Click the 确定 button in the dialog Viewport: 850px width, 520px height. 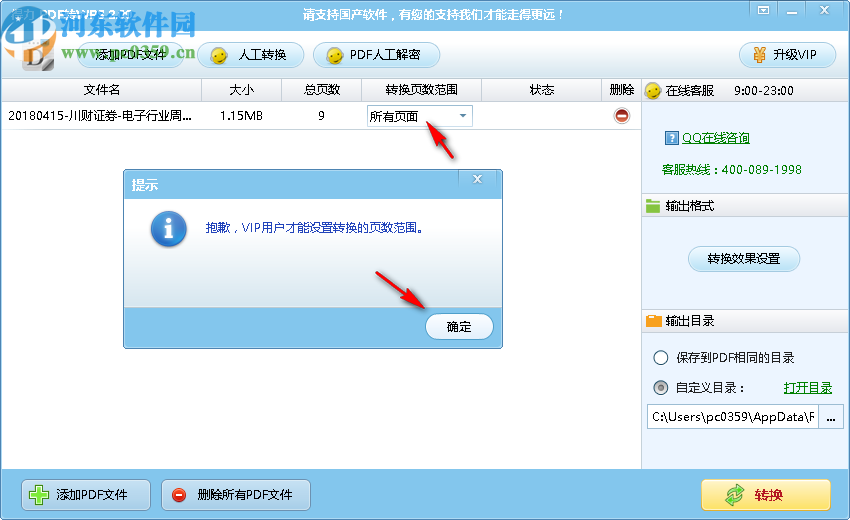pos(459,326)
